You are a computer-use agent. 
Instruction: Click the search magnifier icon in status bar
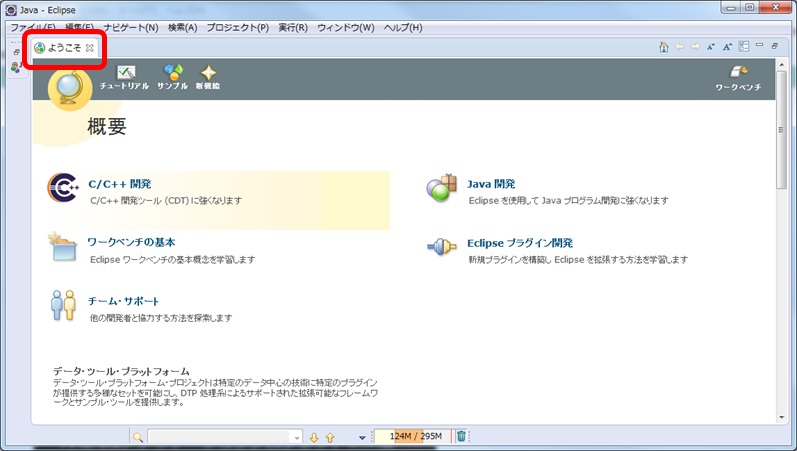tap(138, 437)
